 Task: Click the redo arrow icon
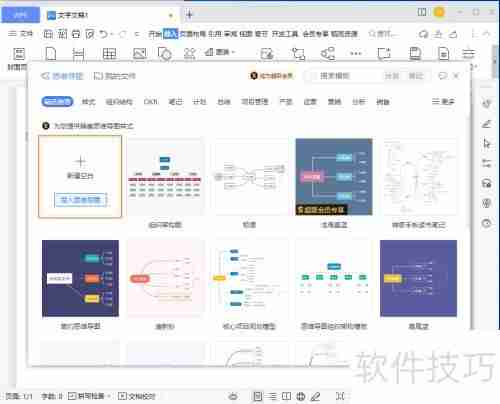pyautogui.click(x=123, y=34)
